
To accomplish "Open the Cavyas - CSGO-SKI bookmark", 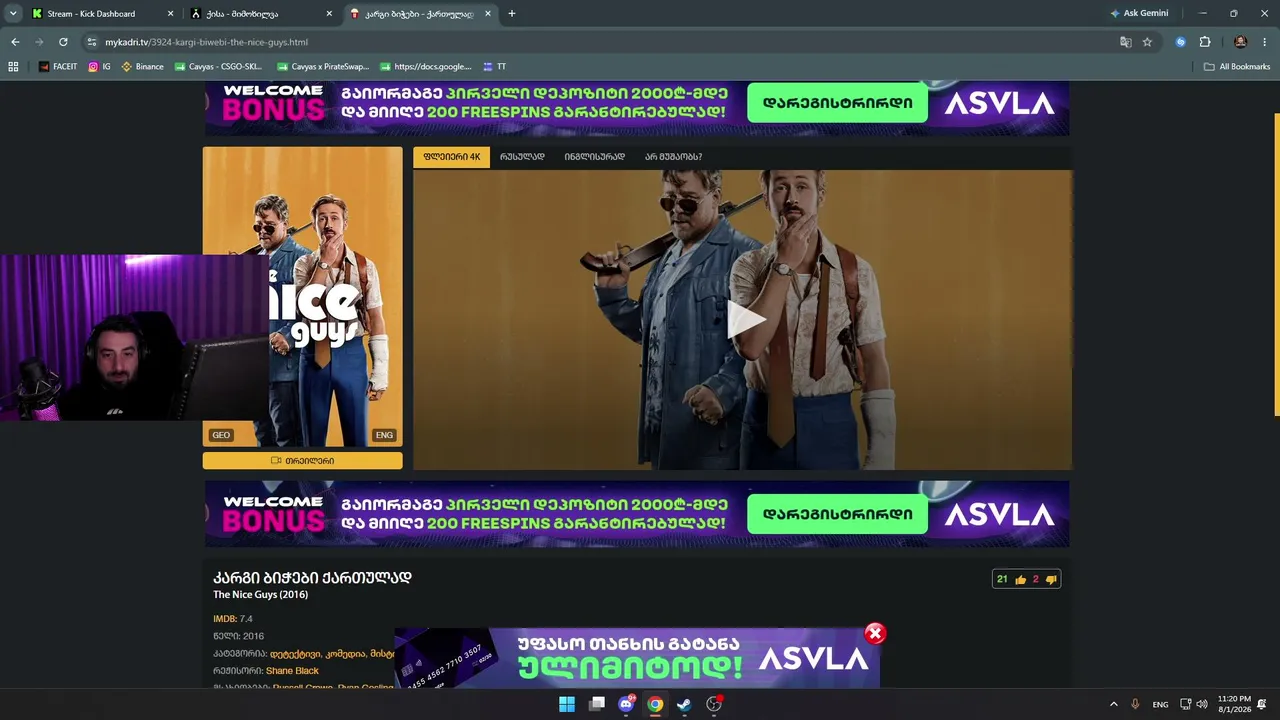I will point(218,67).
